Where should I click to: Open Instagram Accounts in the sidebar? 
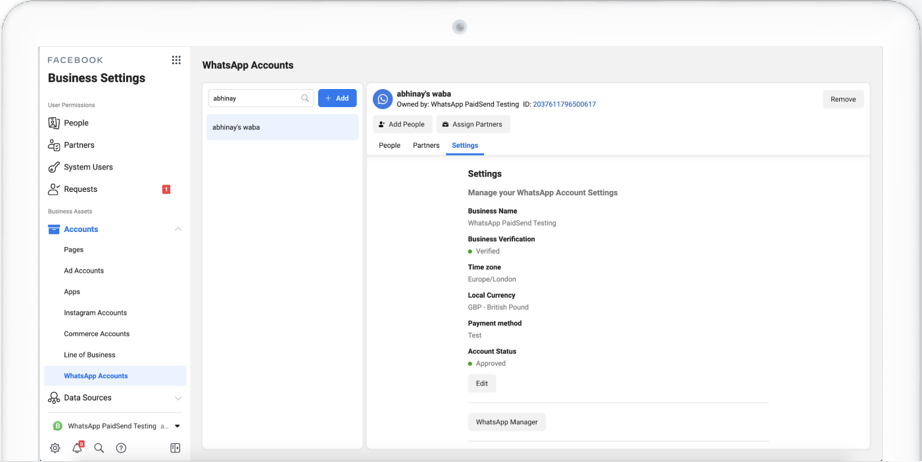point(95,313)
